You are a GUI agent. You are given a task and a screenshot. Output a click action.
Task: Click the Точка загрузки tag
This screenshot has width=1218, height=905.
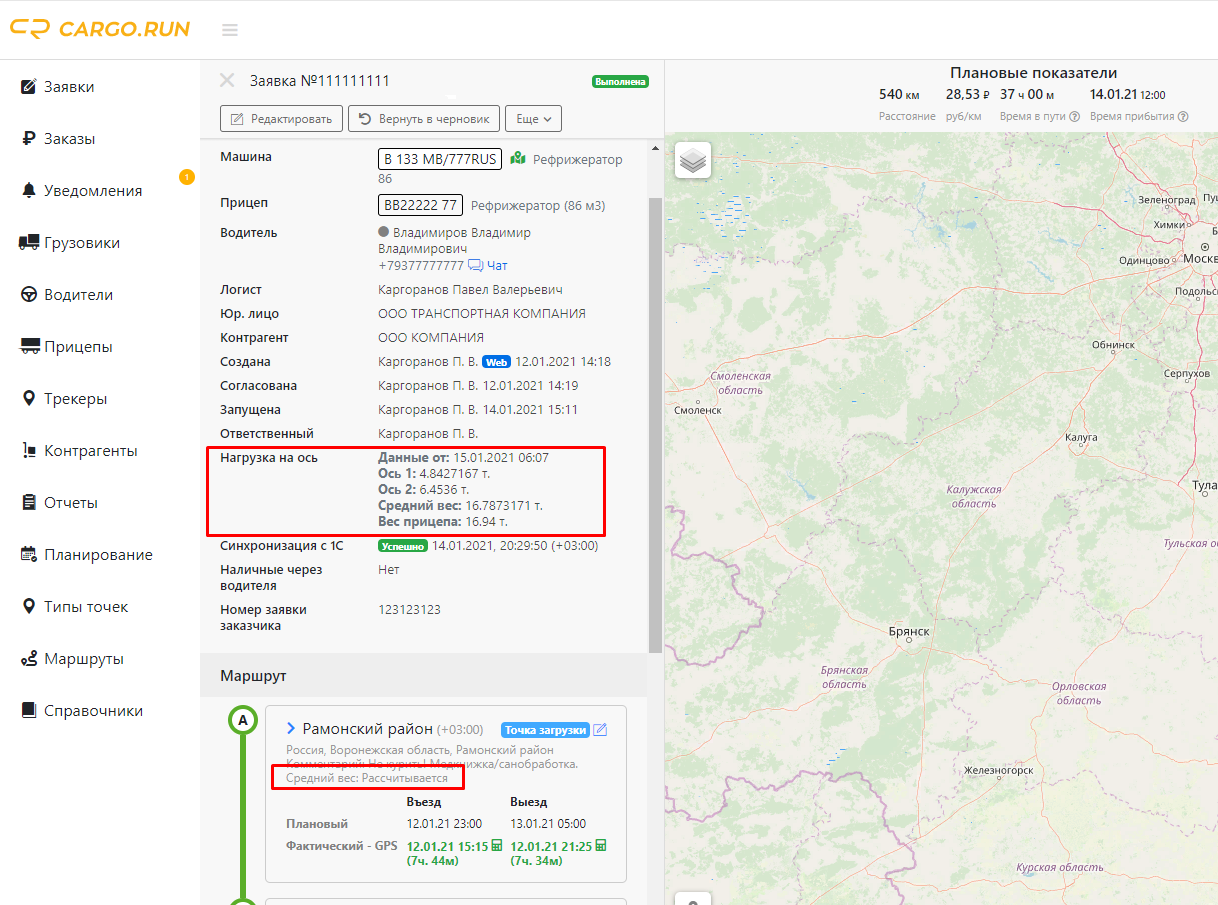tap(544, 730)
